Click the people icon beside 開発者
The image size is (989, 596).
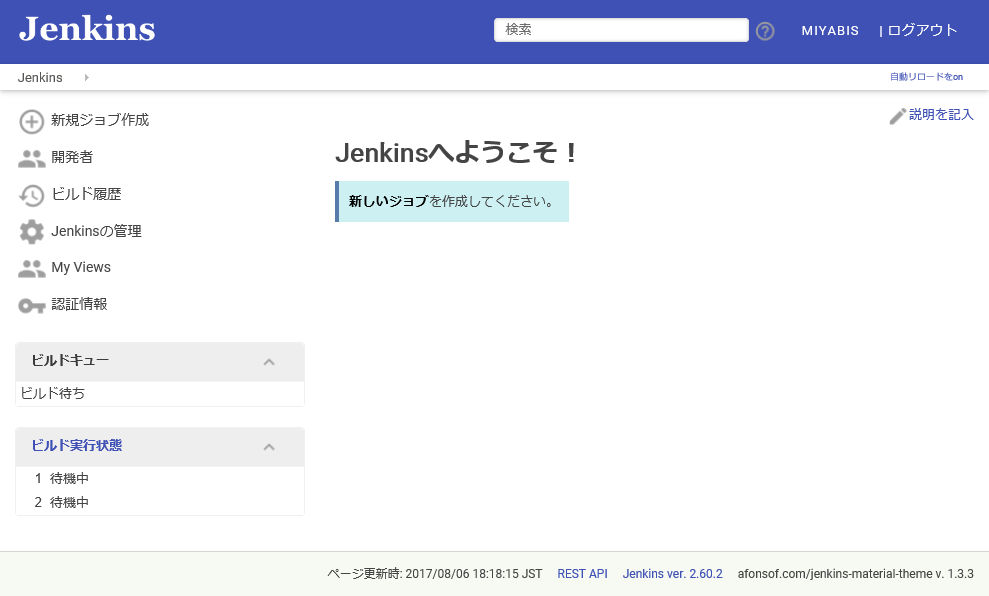pos(32,158)
